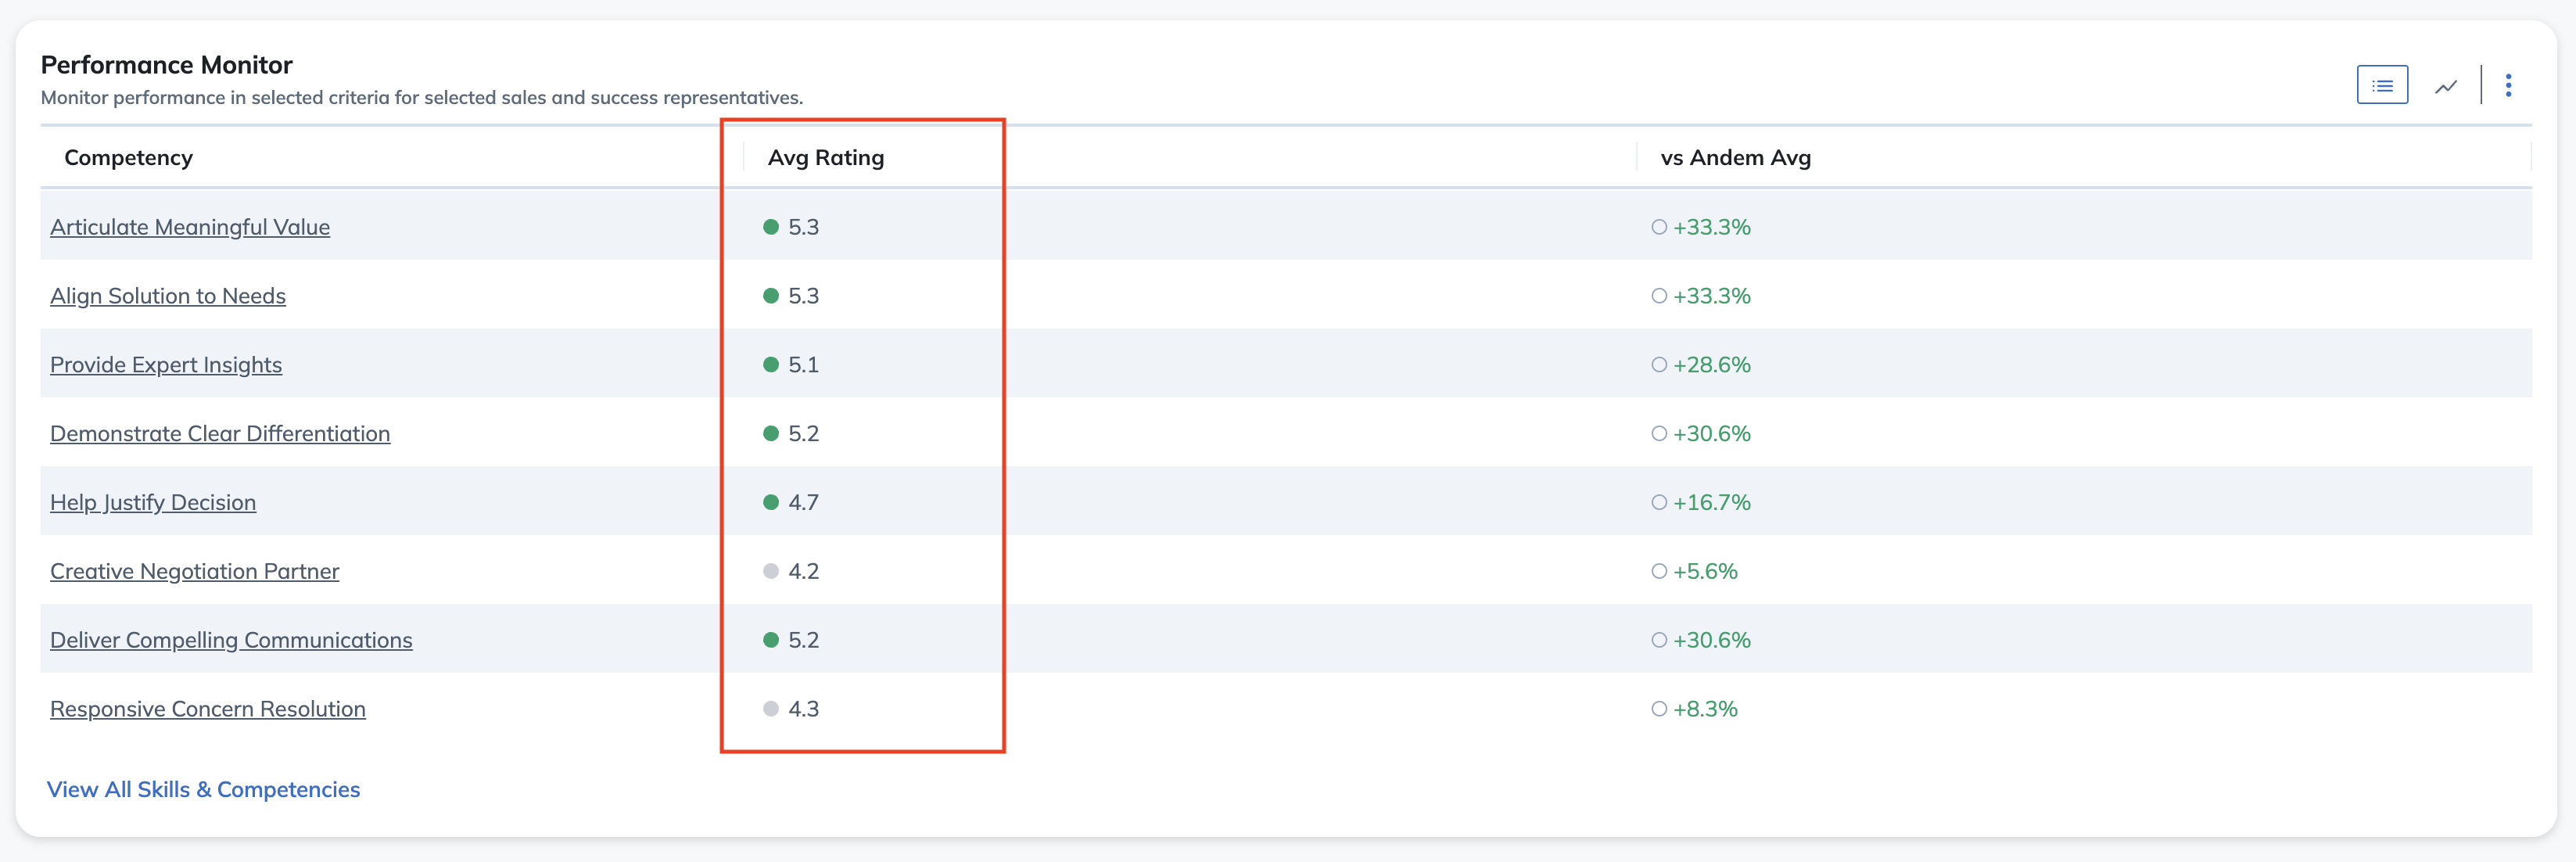Open Articulate Meaningful Value competency
2576x862 pixels.
point(190,227)
